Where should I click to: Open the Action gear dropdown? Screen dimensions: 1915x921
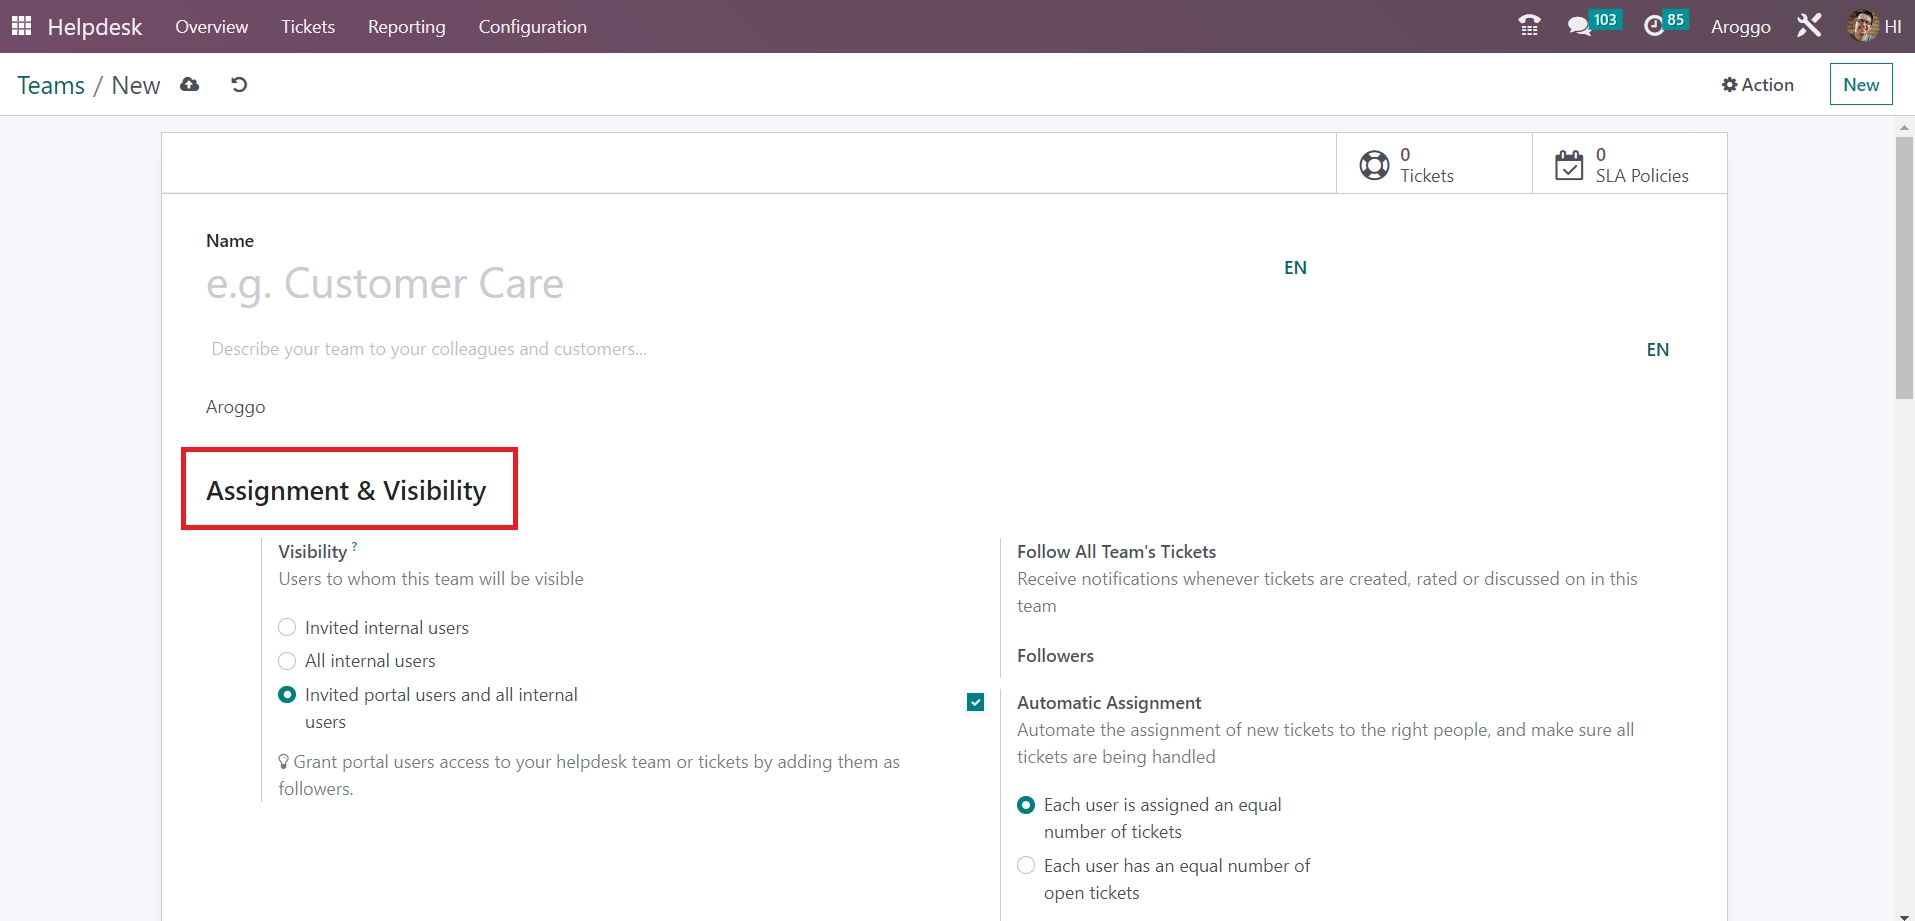click(1757, 85)
